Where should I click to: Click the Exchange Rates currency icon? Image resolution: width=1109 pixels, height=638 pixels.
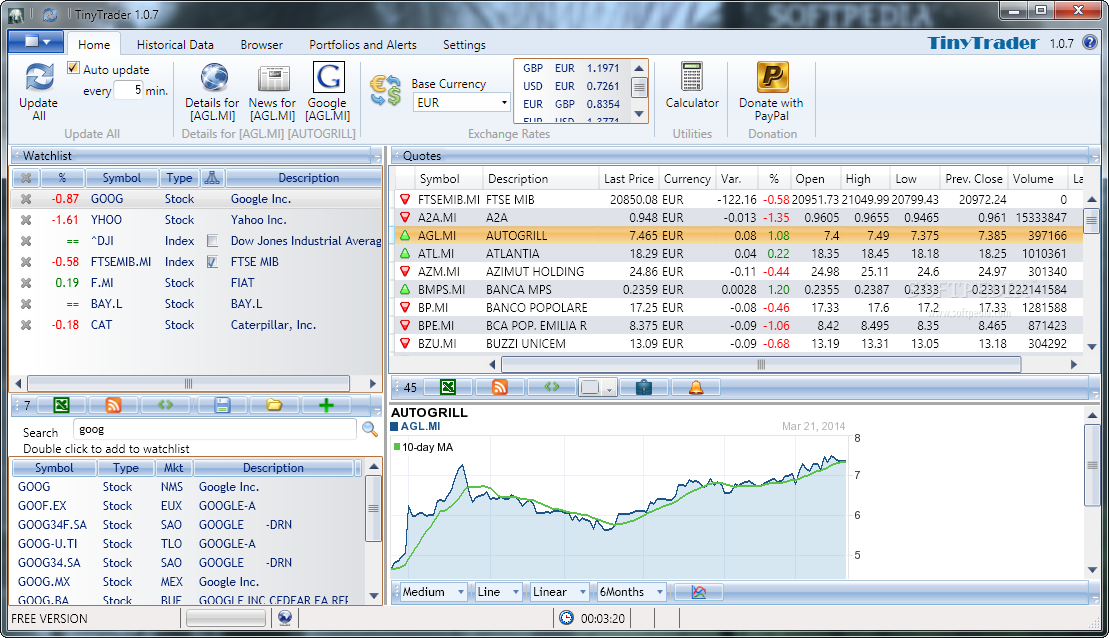(385, 91)
